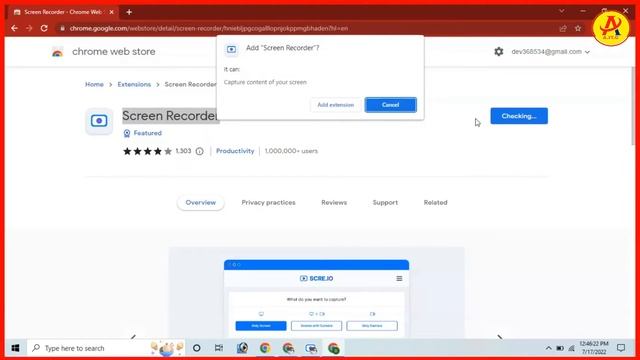This screenshot has height=360, width=640.
Task: Open the notification center icon
Action: [x=621, y=348]
